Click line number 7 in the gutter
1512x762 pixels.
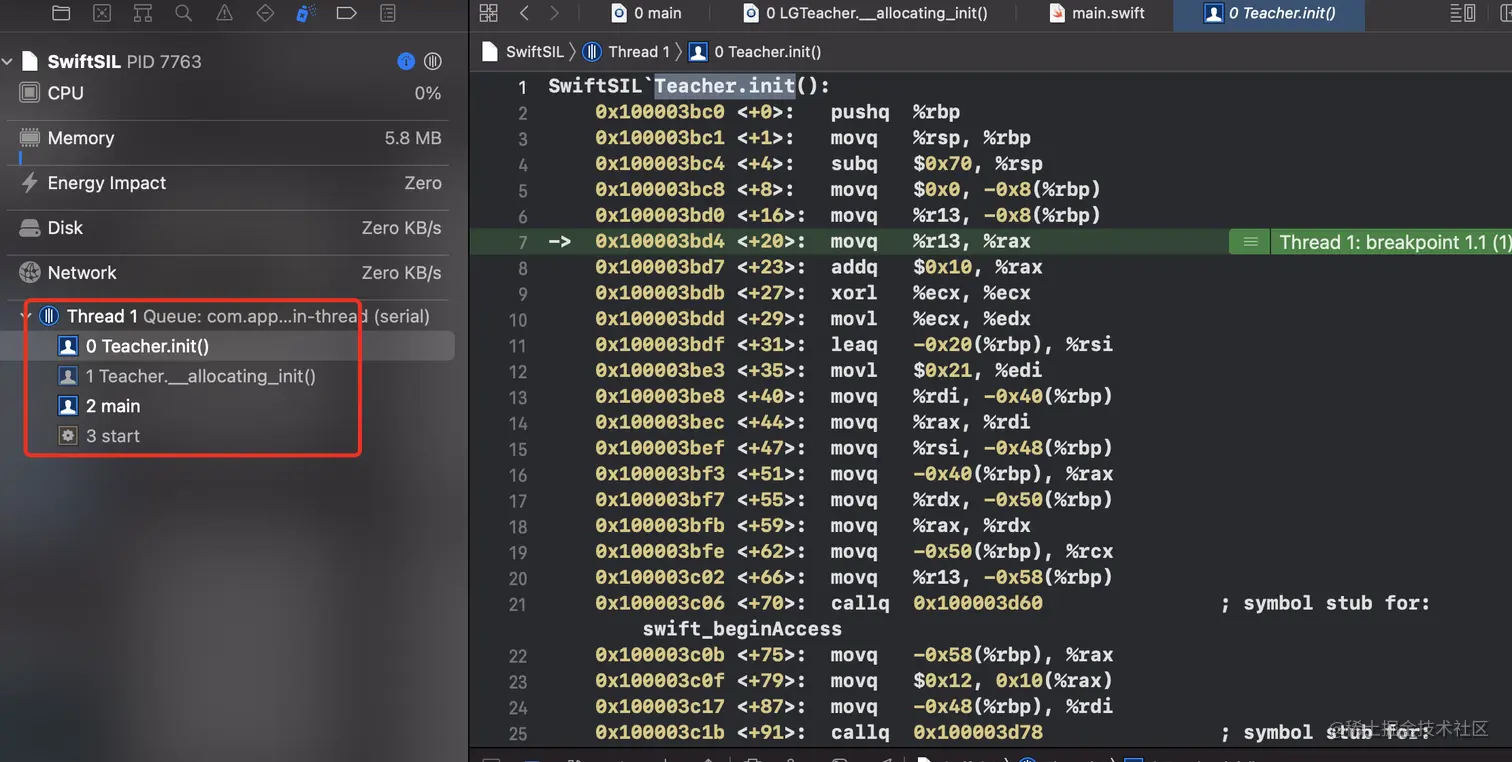point(522,242)
